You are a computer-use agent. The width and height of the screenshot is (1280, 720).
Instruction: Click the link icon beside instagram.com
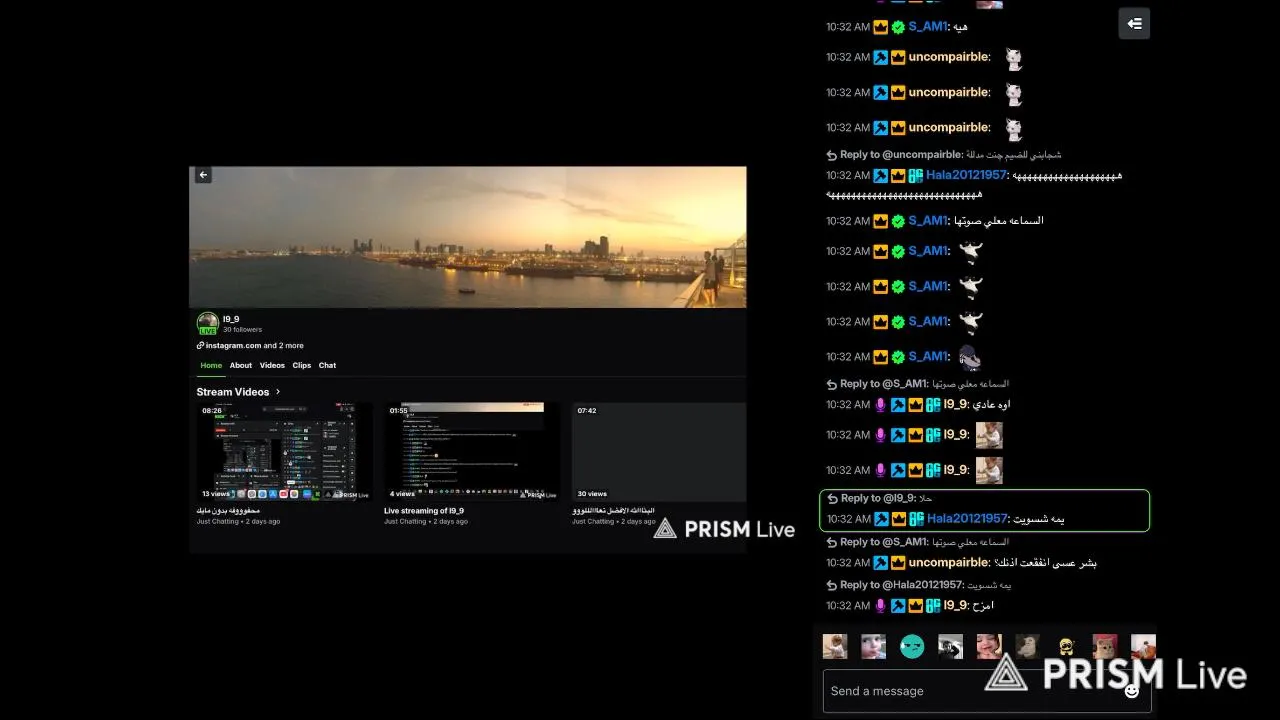(201, 346)
